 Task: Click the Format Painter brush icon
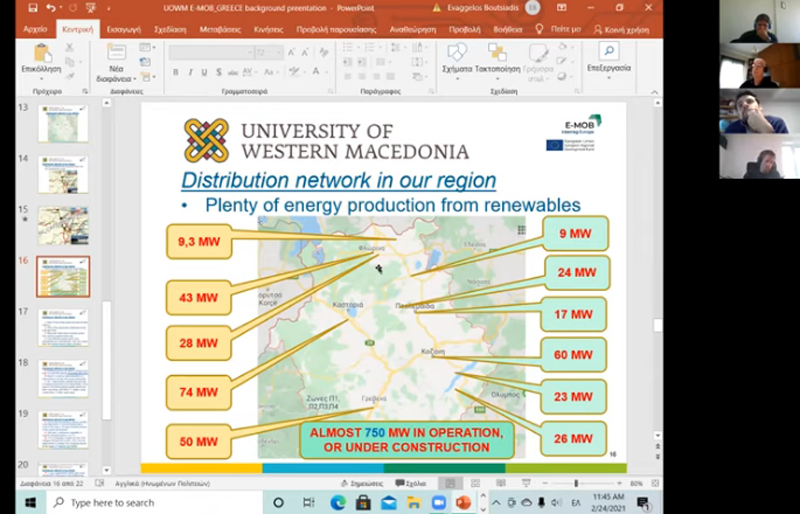pyautogui.click(x=69, y=76)
